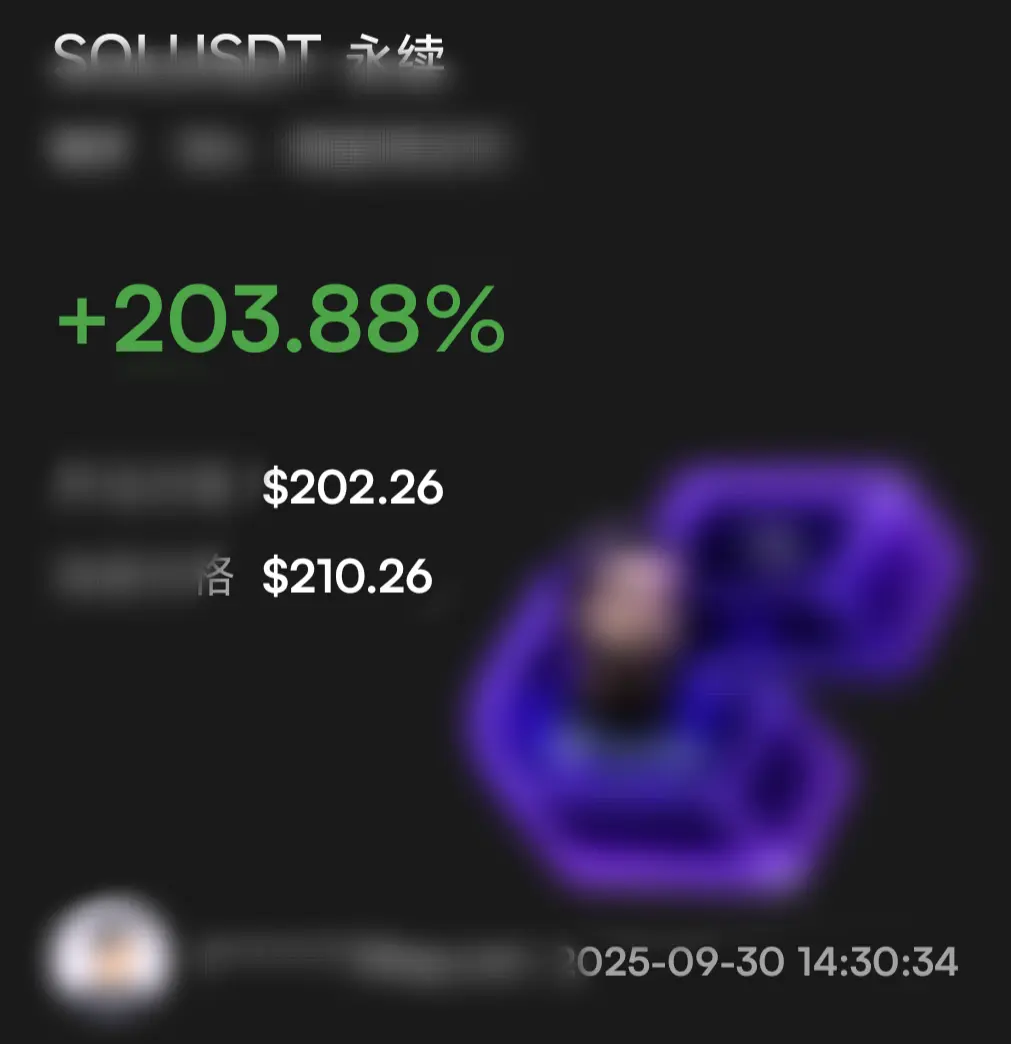Screen dimensions: 1011x1044
Task: Click the 14:30:34 time stamp
Action: click(x=878, y=962)
